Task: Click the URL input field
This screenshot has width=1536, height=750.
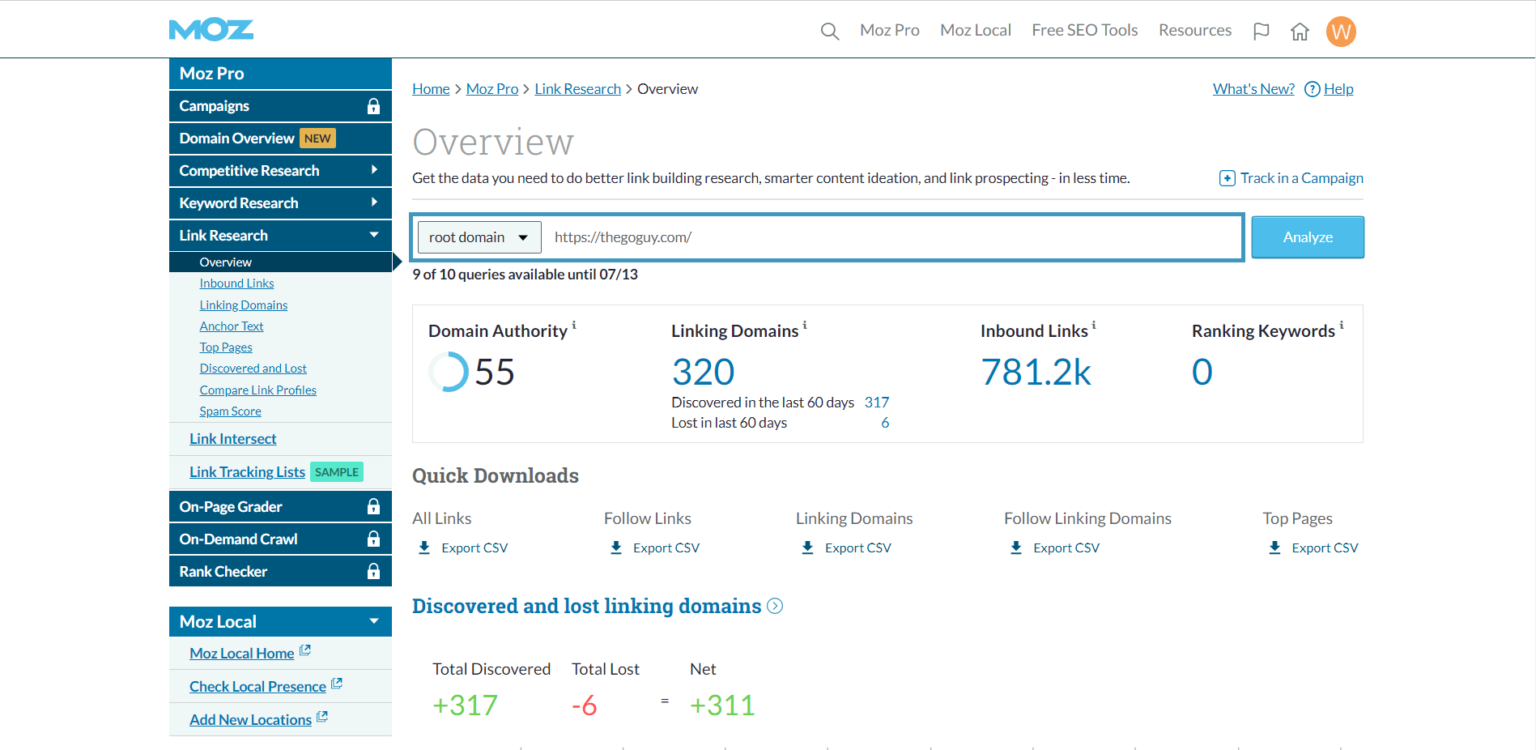Action: [x=890, y=237]
